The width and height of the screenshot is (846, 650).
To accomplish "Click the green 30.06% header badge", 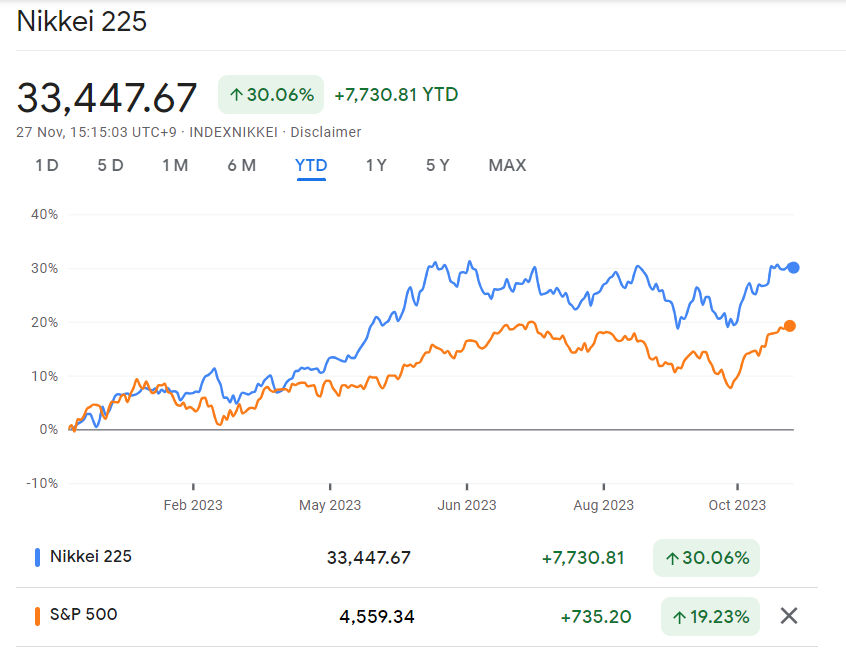I will 271,95.
